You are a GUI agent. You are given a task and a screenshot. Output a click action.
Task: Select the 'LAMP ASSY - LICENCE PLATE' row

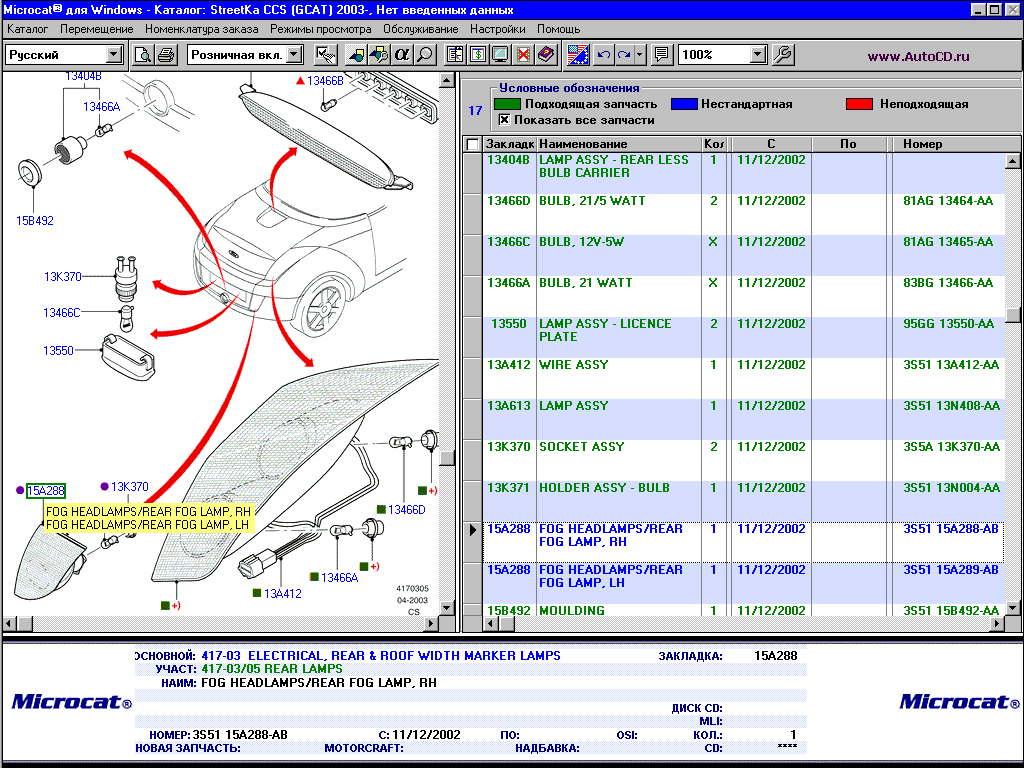pyautogui.click(x=743, y=337)
